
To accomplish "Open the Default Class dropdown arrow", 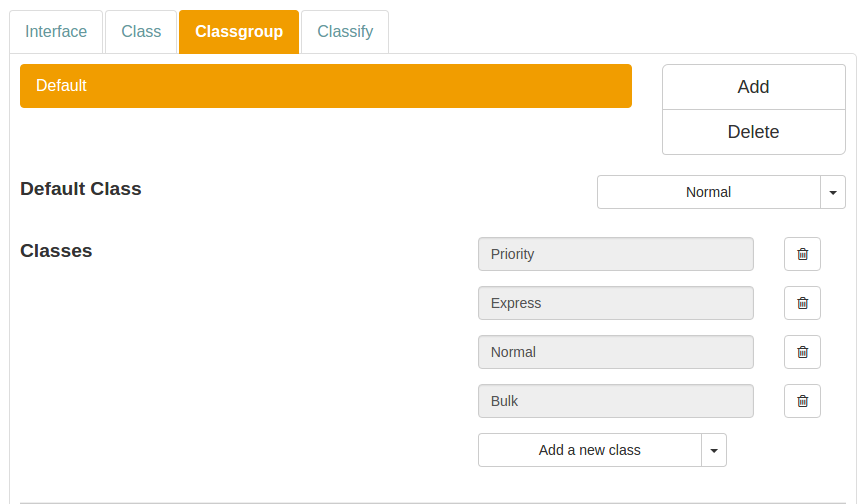I will point(833,192).
